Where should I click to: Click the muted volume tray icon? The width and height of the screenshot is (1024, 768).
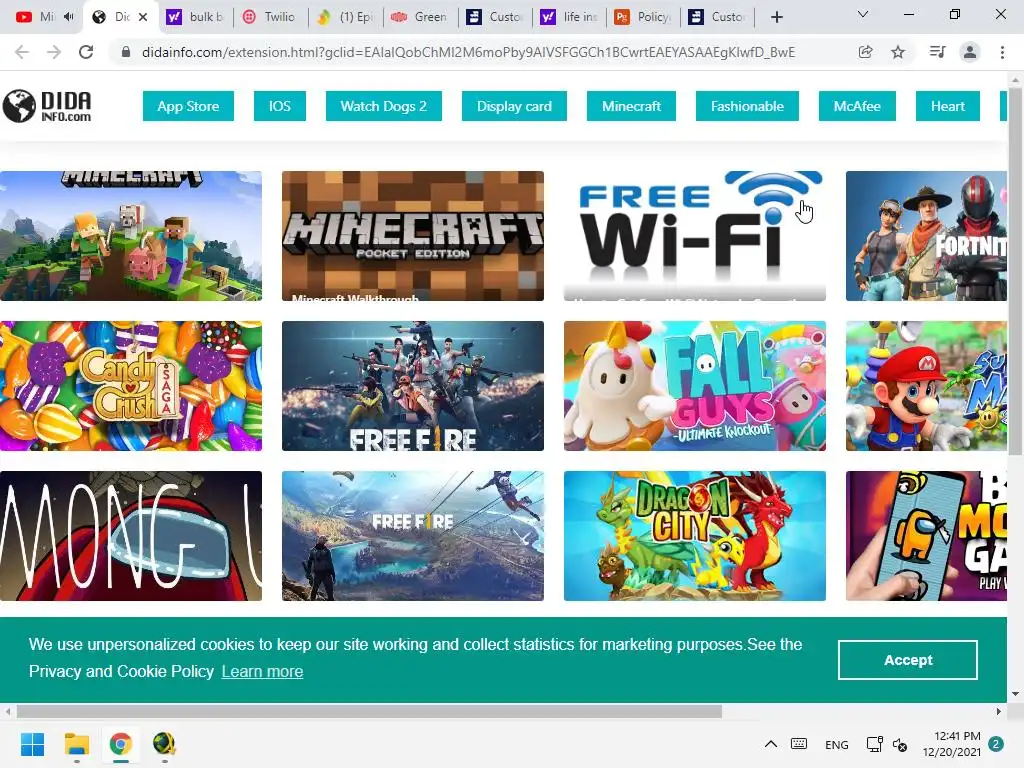pyautogui.click(x=900, y=744)
